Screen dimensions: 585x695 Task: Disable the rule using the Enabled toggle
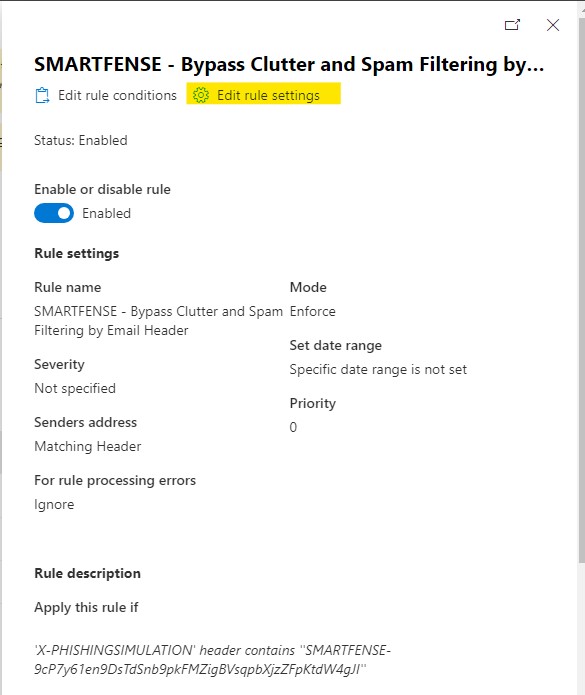point(54,213)
